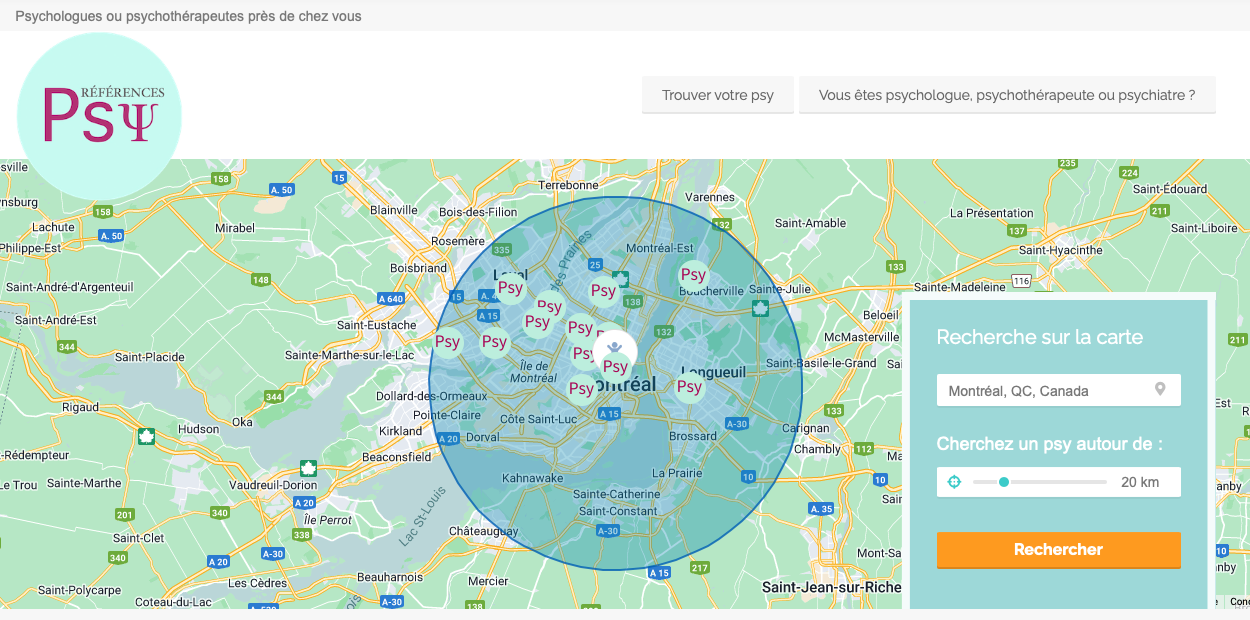The width and height of the screenshot is (1250, 620).
Task: Click the route 335 shield near Laval
Action: [x=502, y=249]
